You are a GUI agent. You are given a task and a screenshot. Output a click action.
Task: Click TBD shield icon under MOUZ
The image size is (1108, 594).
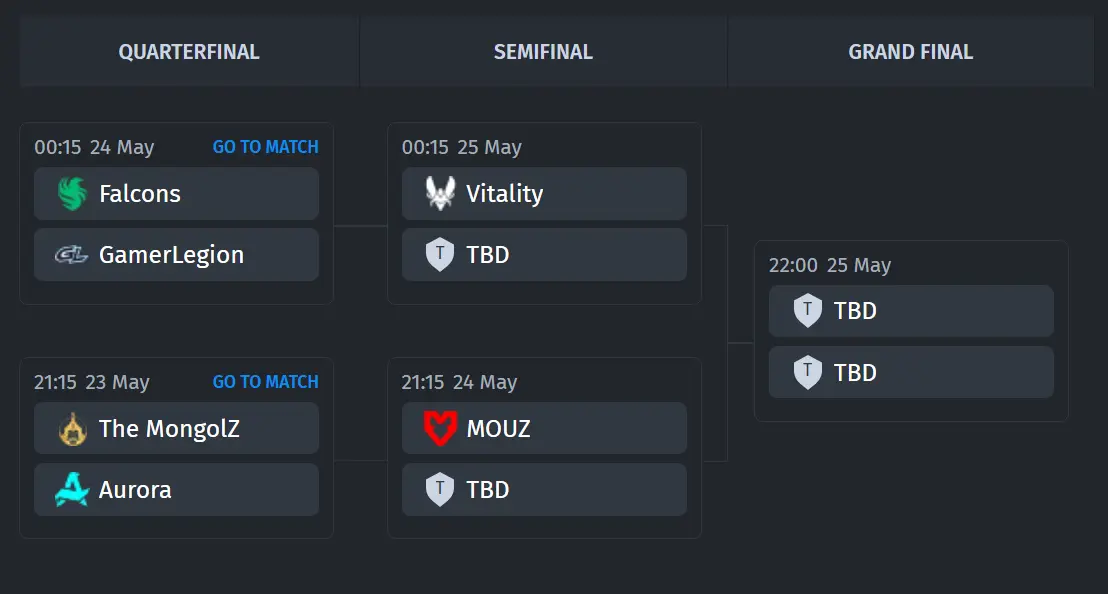(x=440, y=489)
